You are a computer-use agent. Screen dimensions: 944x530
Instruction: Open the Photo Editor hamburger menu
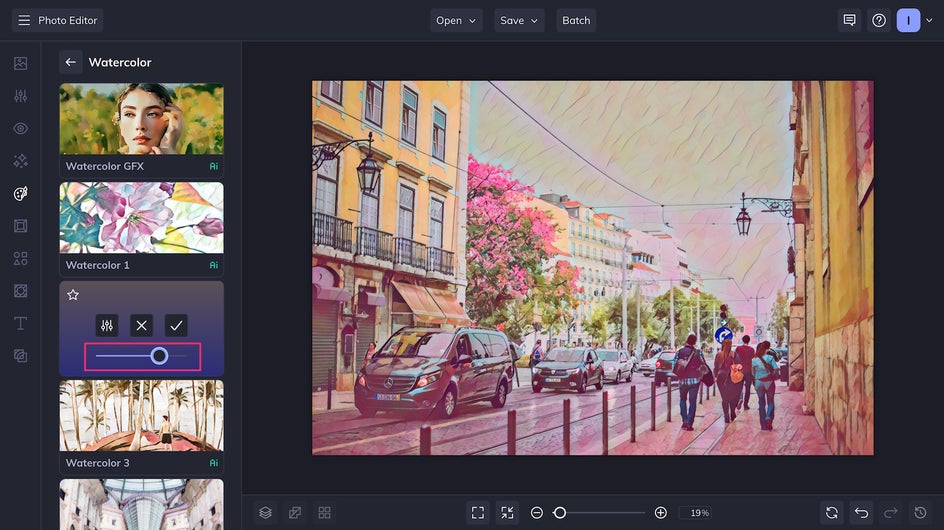24,20
